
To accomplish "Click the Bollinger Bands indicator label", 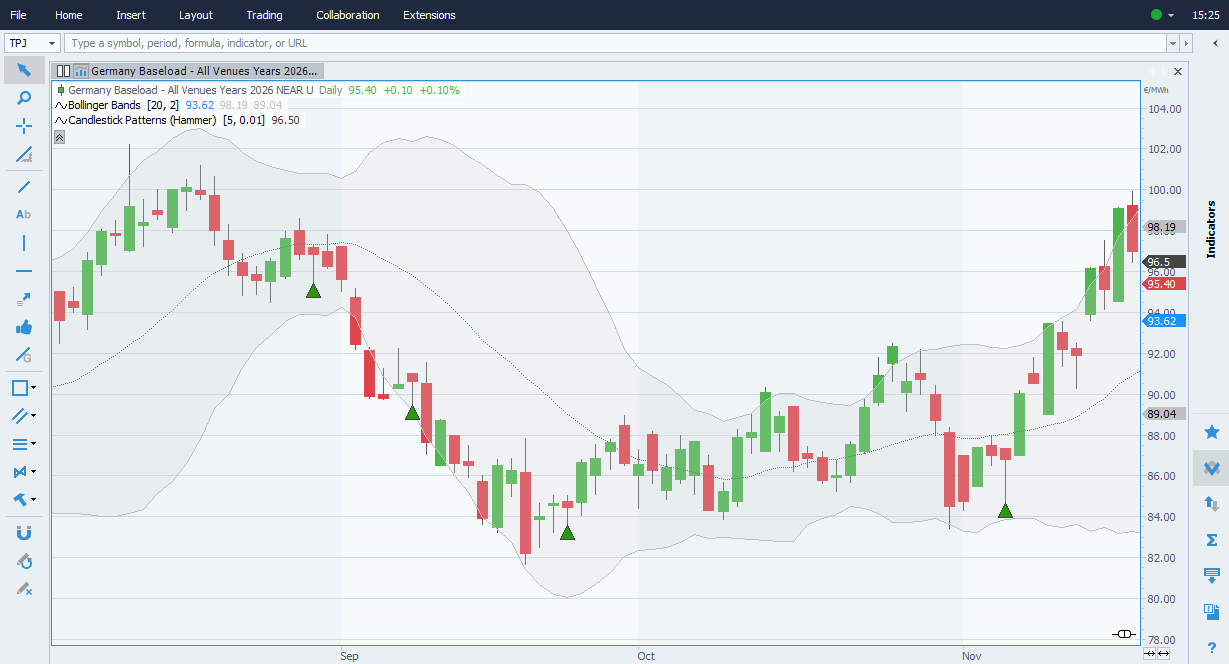I will pyautogui.click(x=104, y=105).
